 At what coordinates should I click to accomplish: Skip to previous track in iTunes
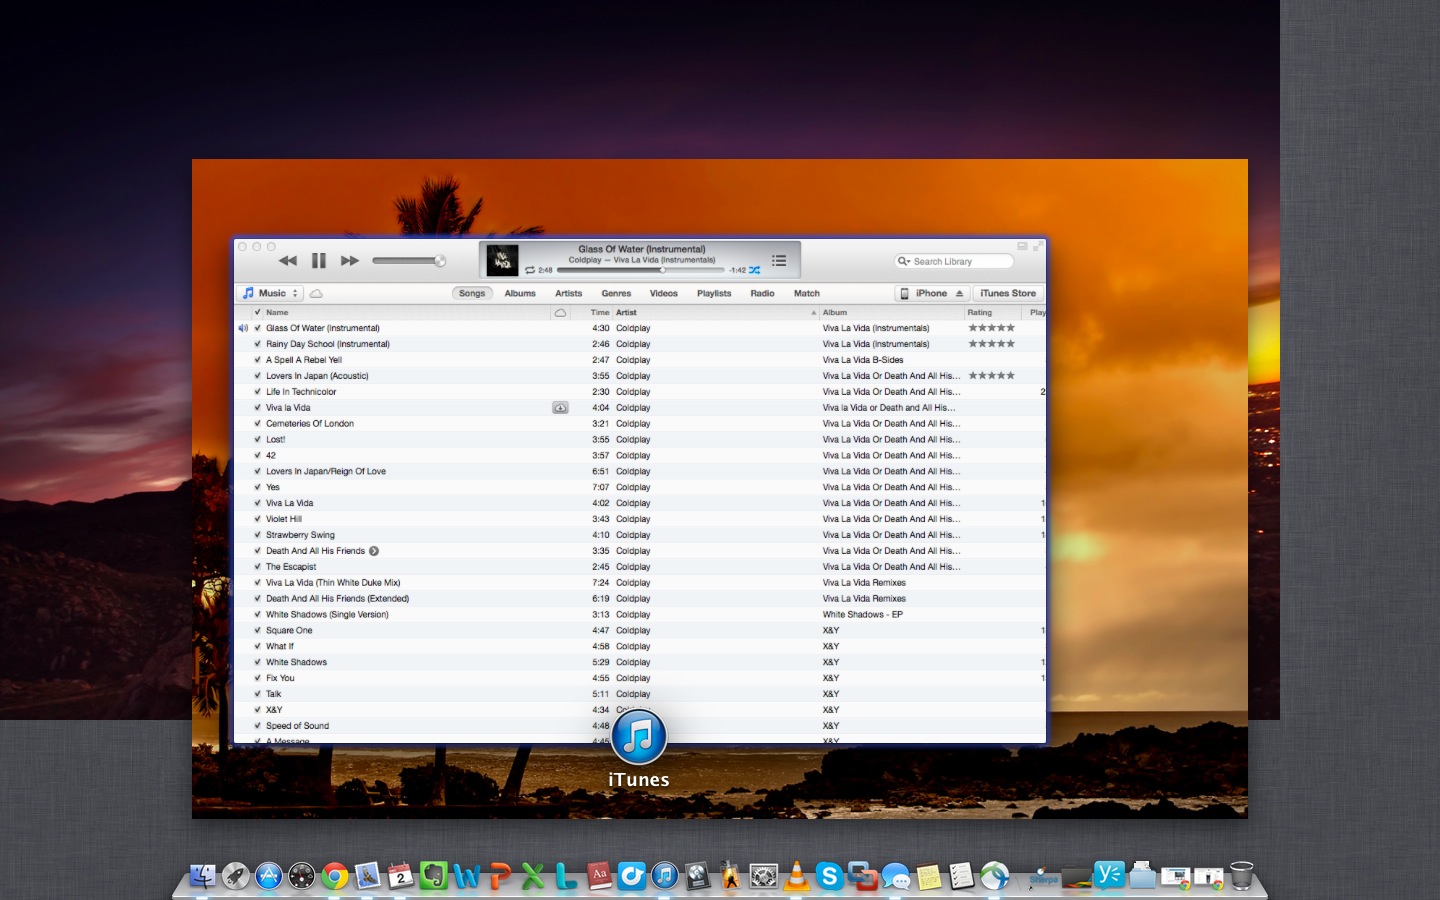coord(288,261)
